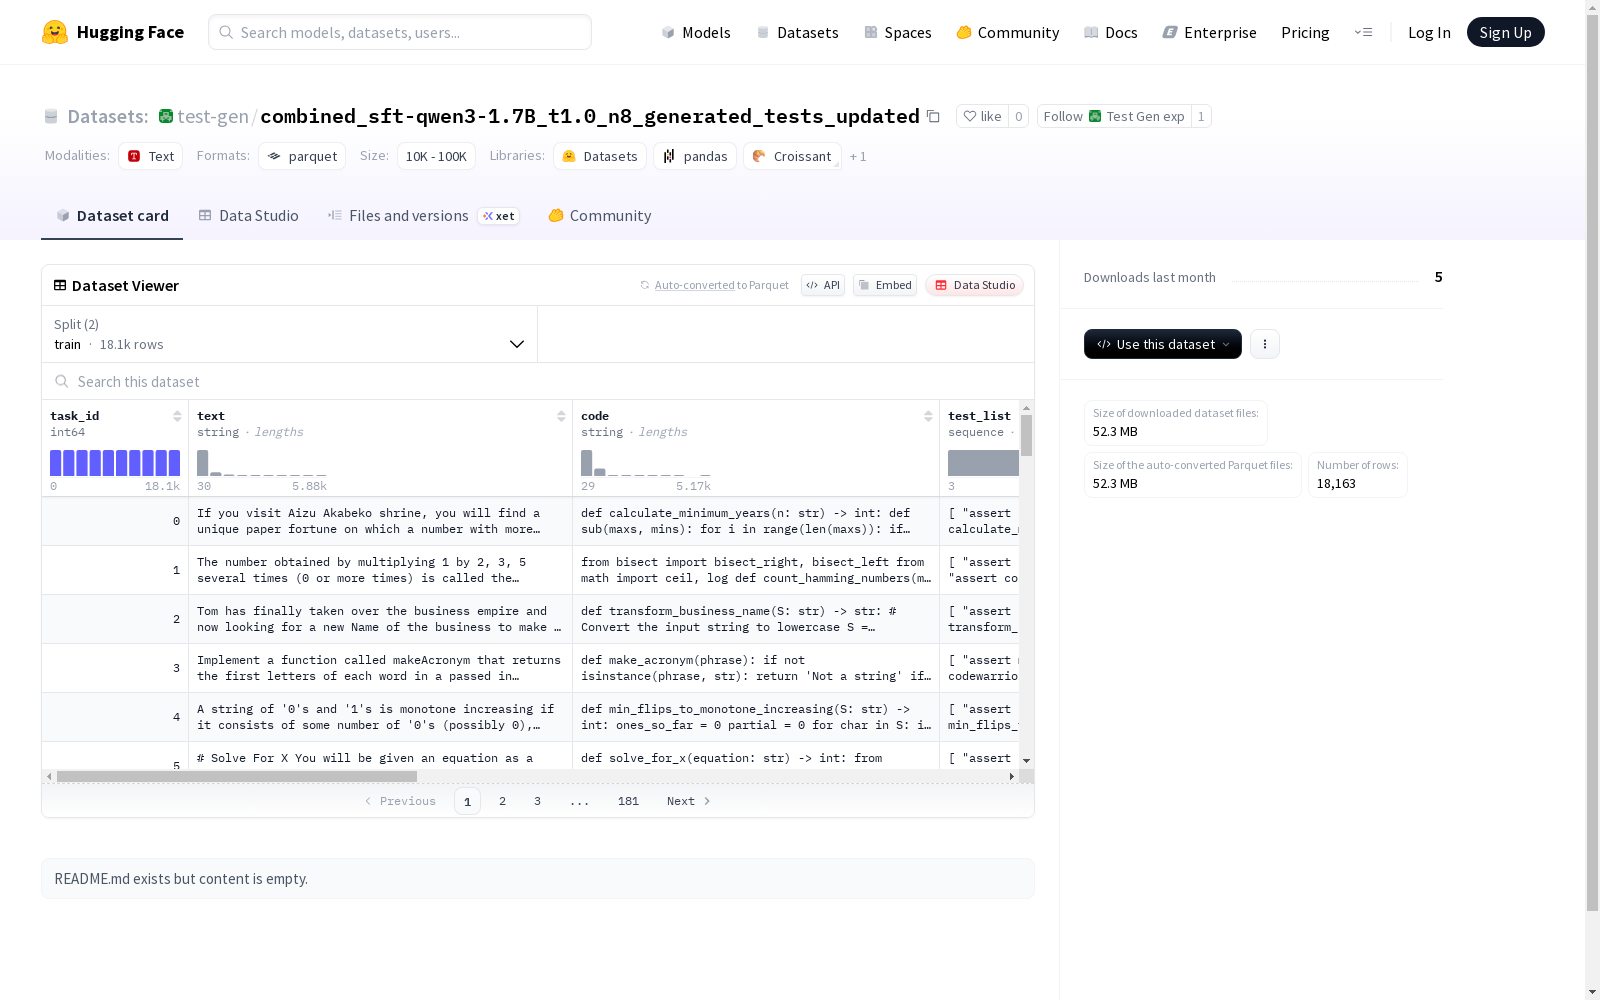The width and height of the screenshot is (1600, 1000).
Task: Click the 'If you visit Aizu Akabeko' cell
Action: point(380,521)
